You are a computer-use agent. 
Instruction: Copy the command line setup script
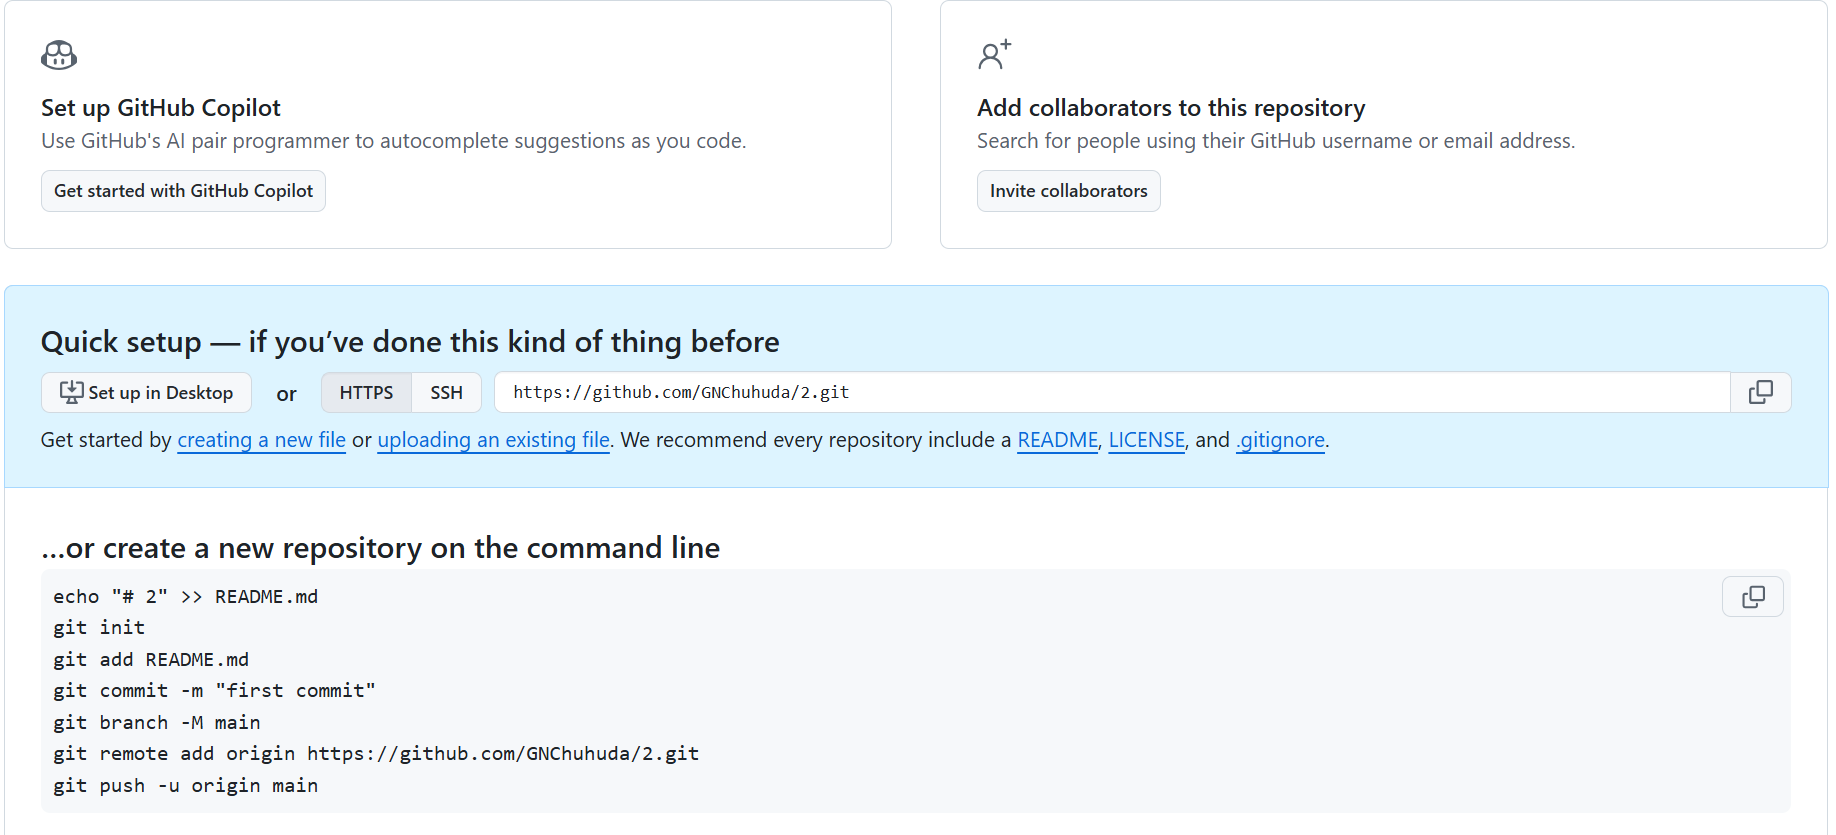(x=1753, y=597)
